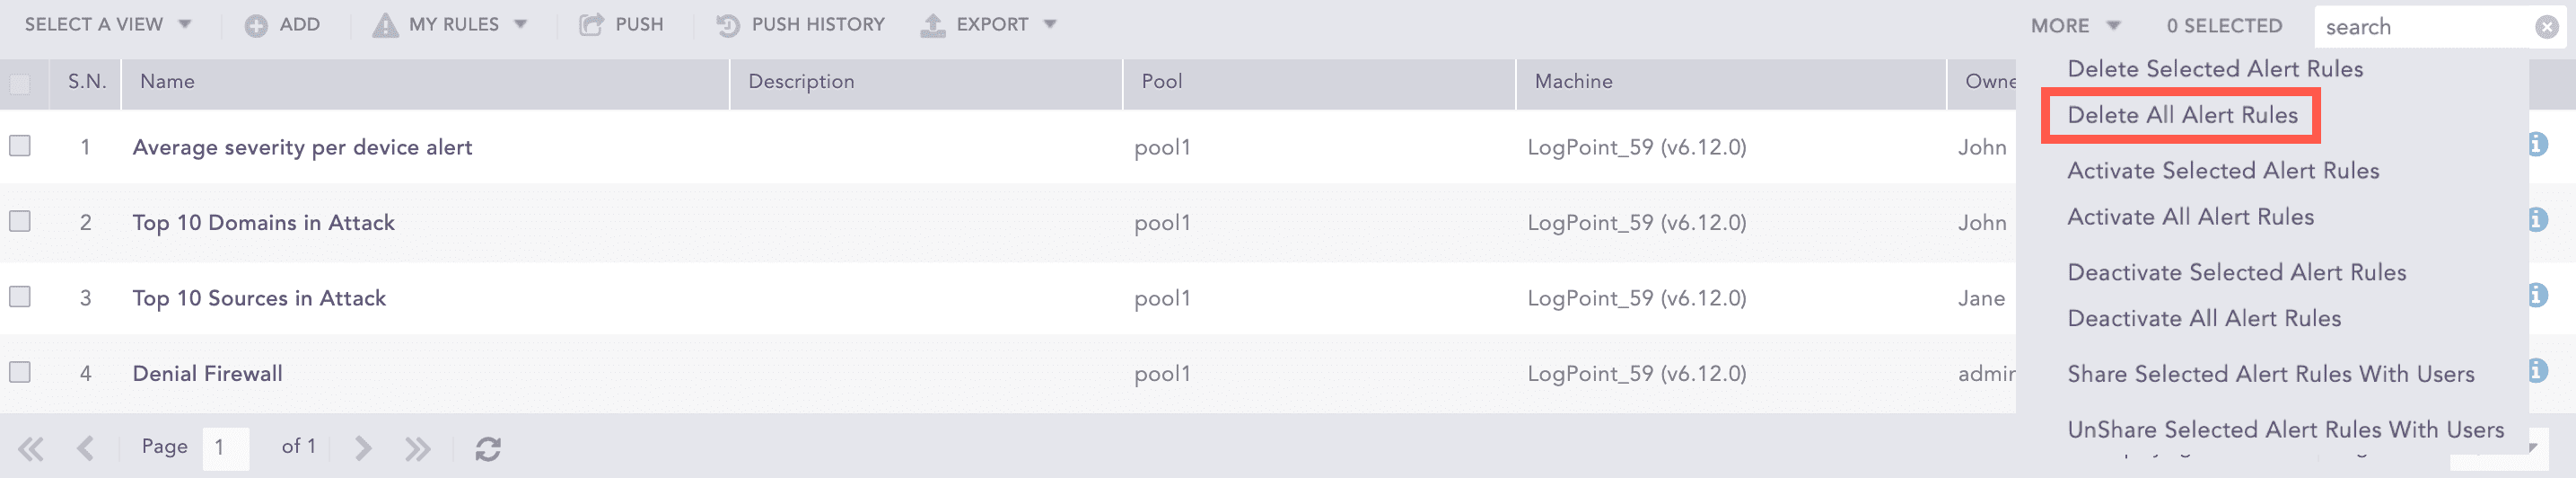The width and height of the screenshot is (2576, 478).
Task: Click the Push icon in toolbar
Action: tap(591, 25)
